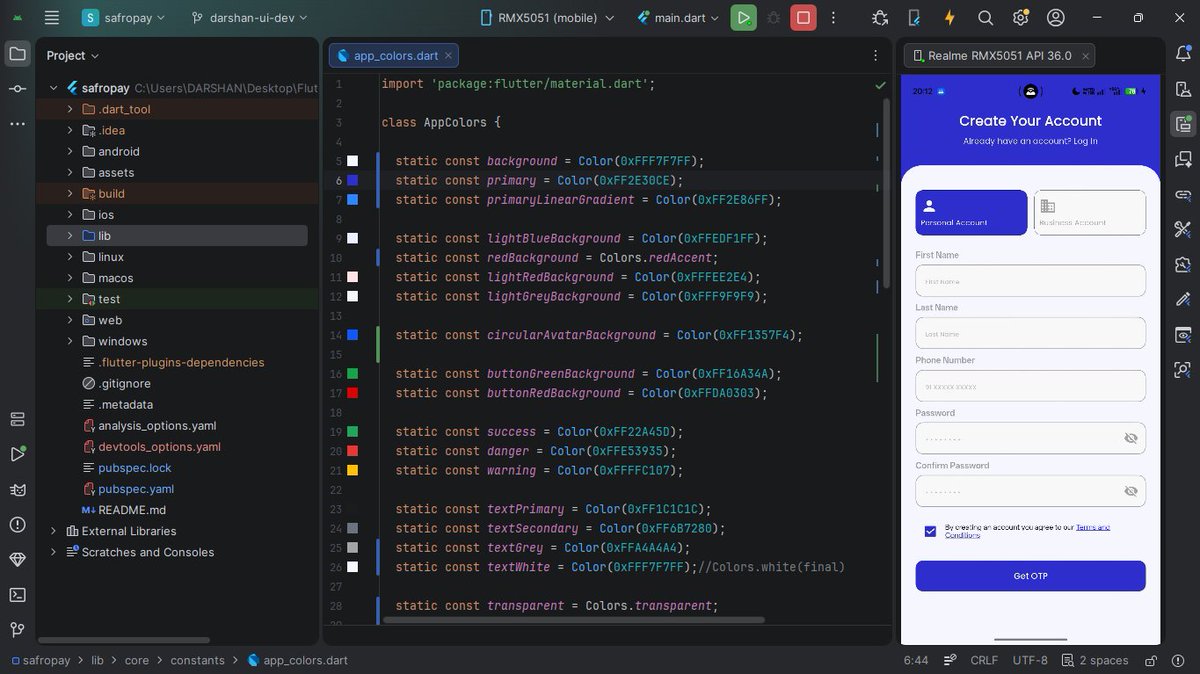This screenshot has height=674, width=1200.
Task: Open the Flutter Inspector scan icon in right sidebar
Action: (x=1184, y=369)
